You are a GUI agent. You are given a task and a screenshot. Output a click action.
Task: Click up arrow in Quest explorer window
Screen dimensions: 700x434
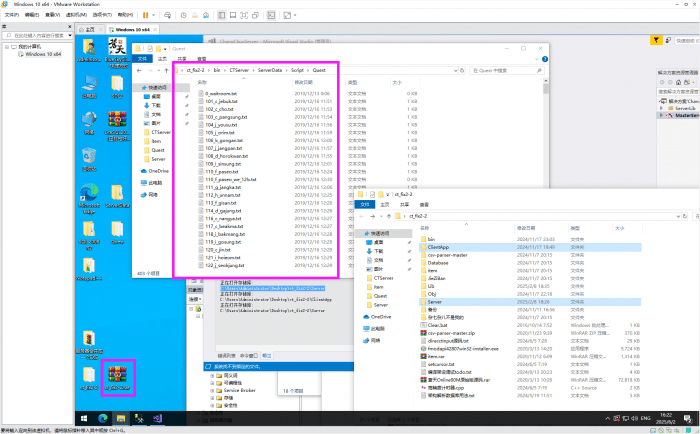(167, 71)
